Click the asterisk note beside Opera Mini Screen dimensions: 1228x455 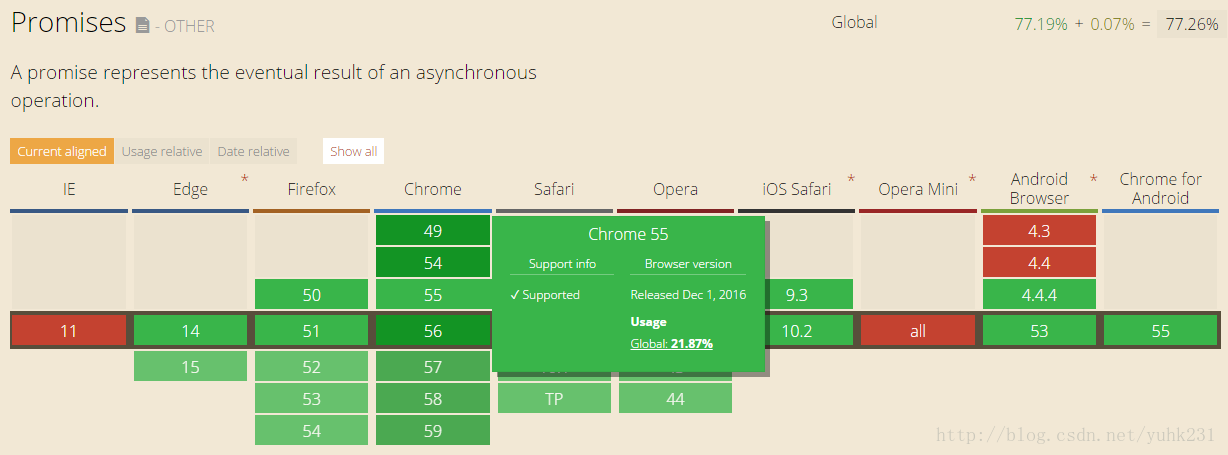point(972,180)
